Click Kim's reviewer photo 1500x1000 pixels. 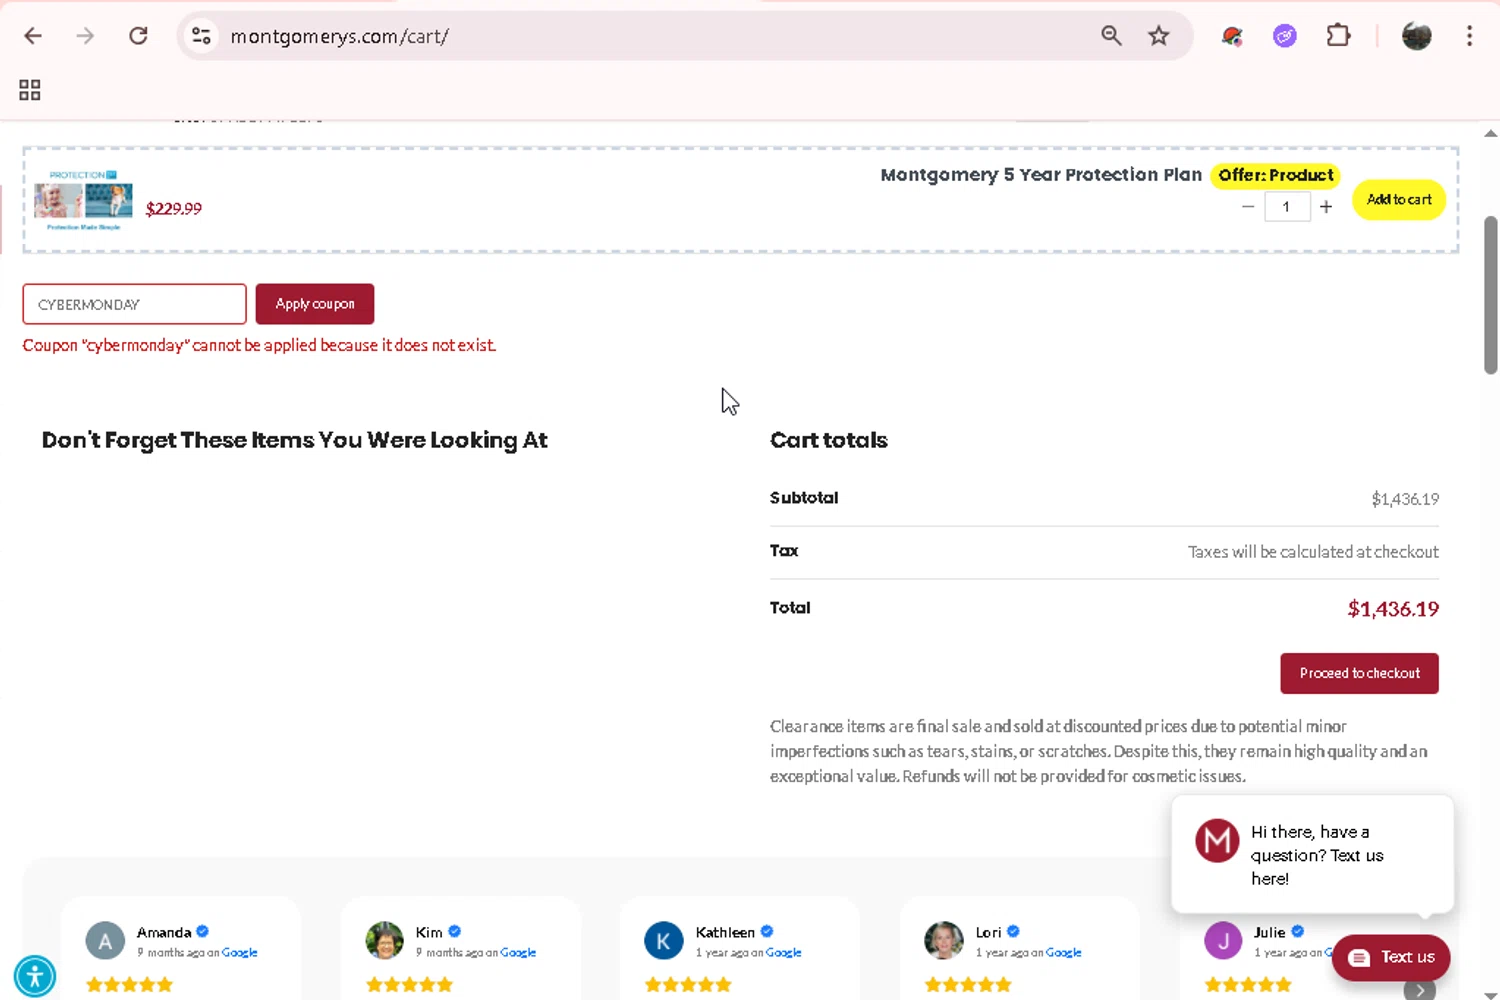[x=384, y=941]
